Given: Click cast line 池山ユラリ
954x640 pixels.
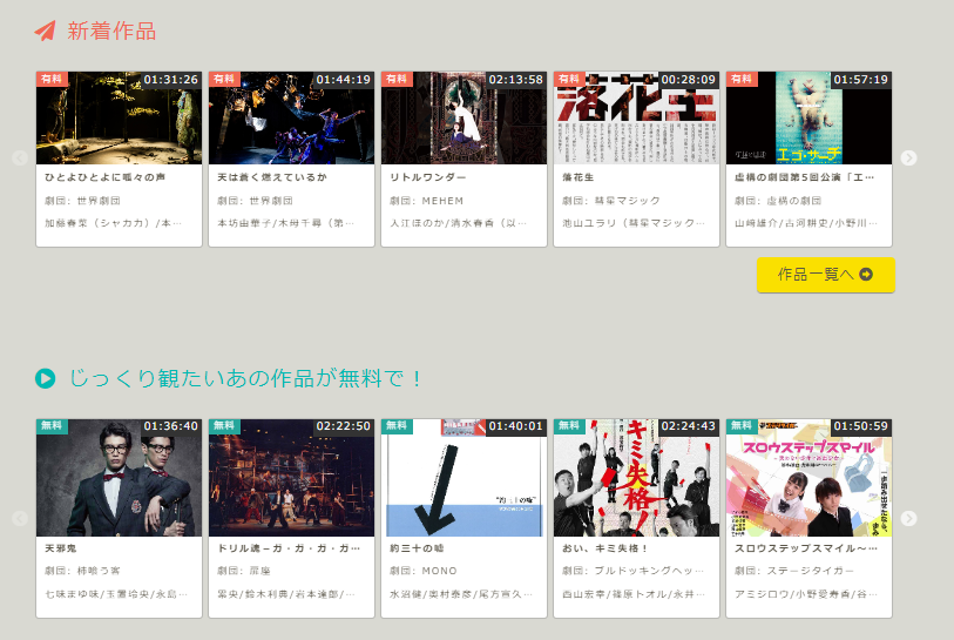Looking at the screenshot, I should coord(633,223).
